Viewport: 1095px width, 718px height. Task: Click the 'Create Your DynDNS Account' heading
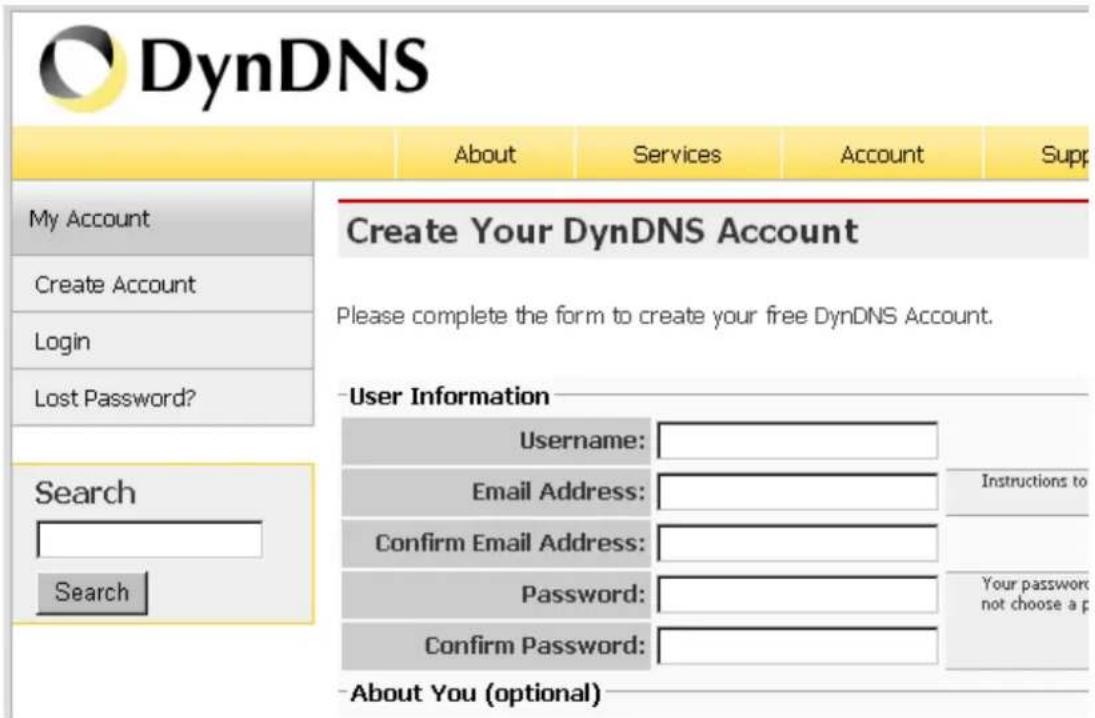[x=602, y=231]
